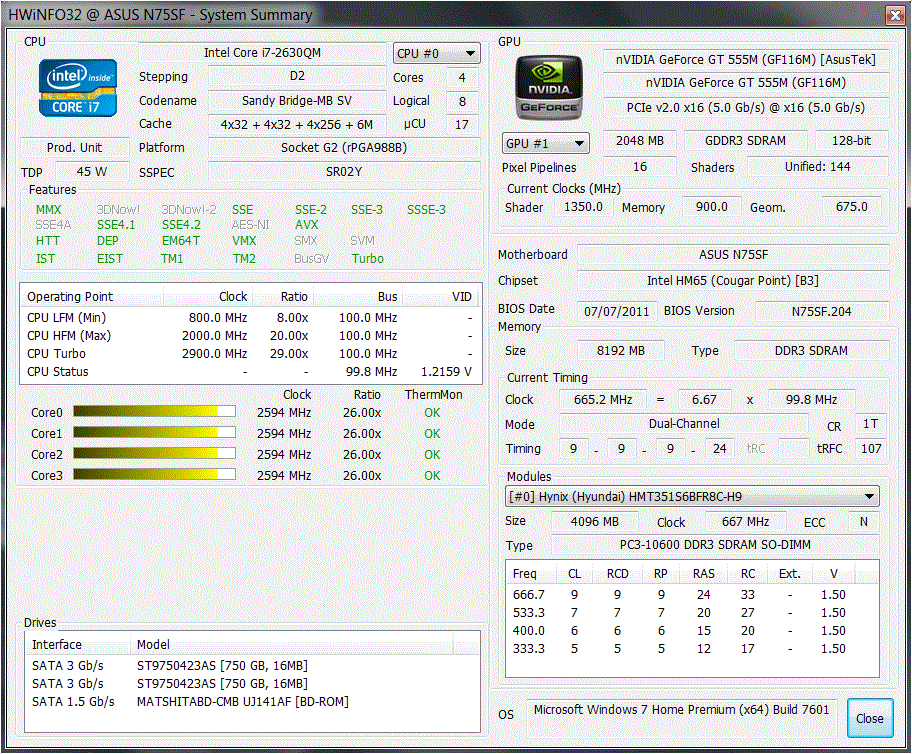This screenshot has height=754, width=912.
Task: Click the 07/07/2011 BIOS date field
Action: coord(617,311)
